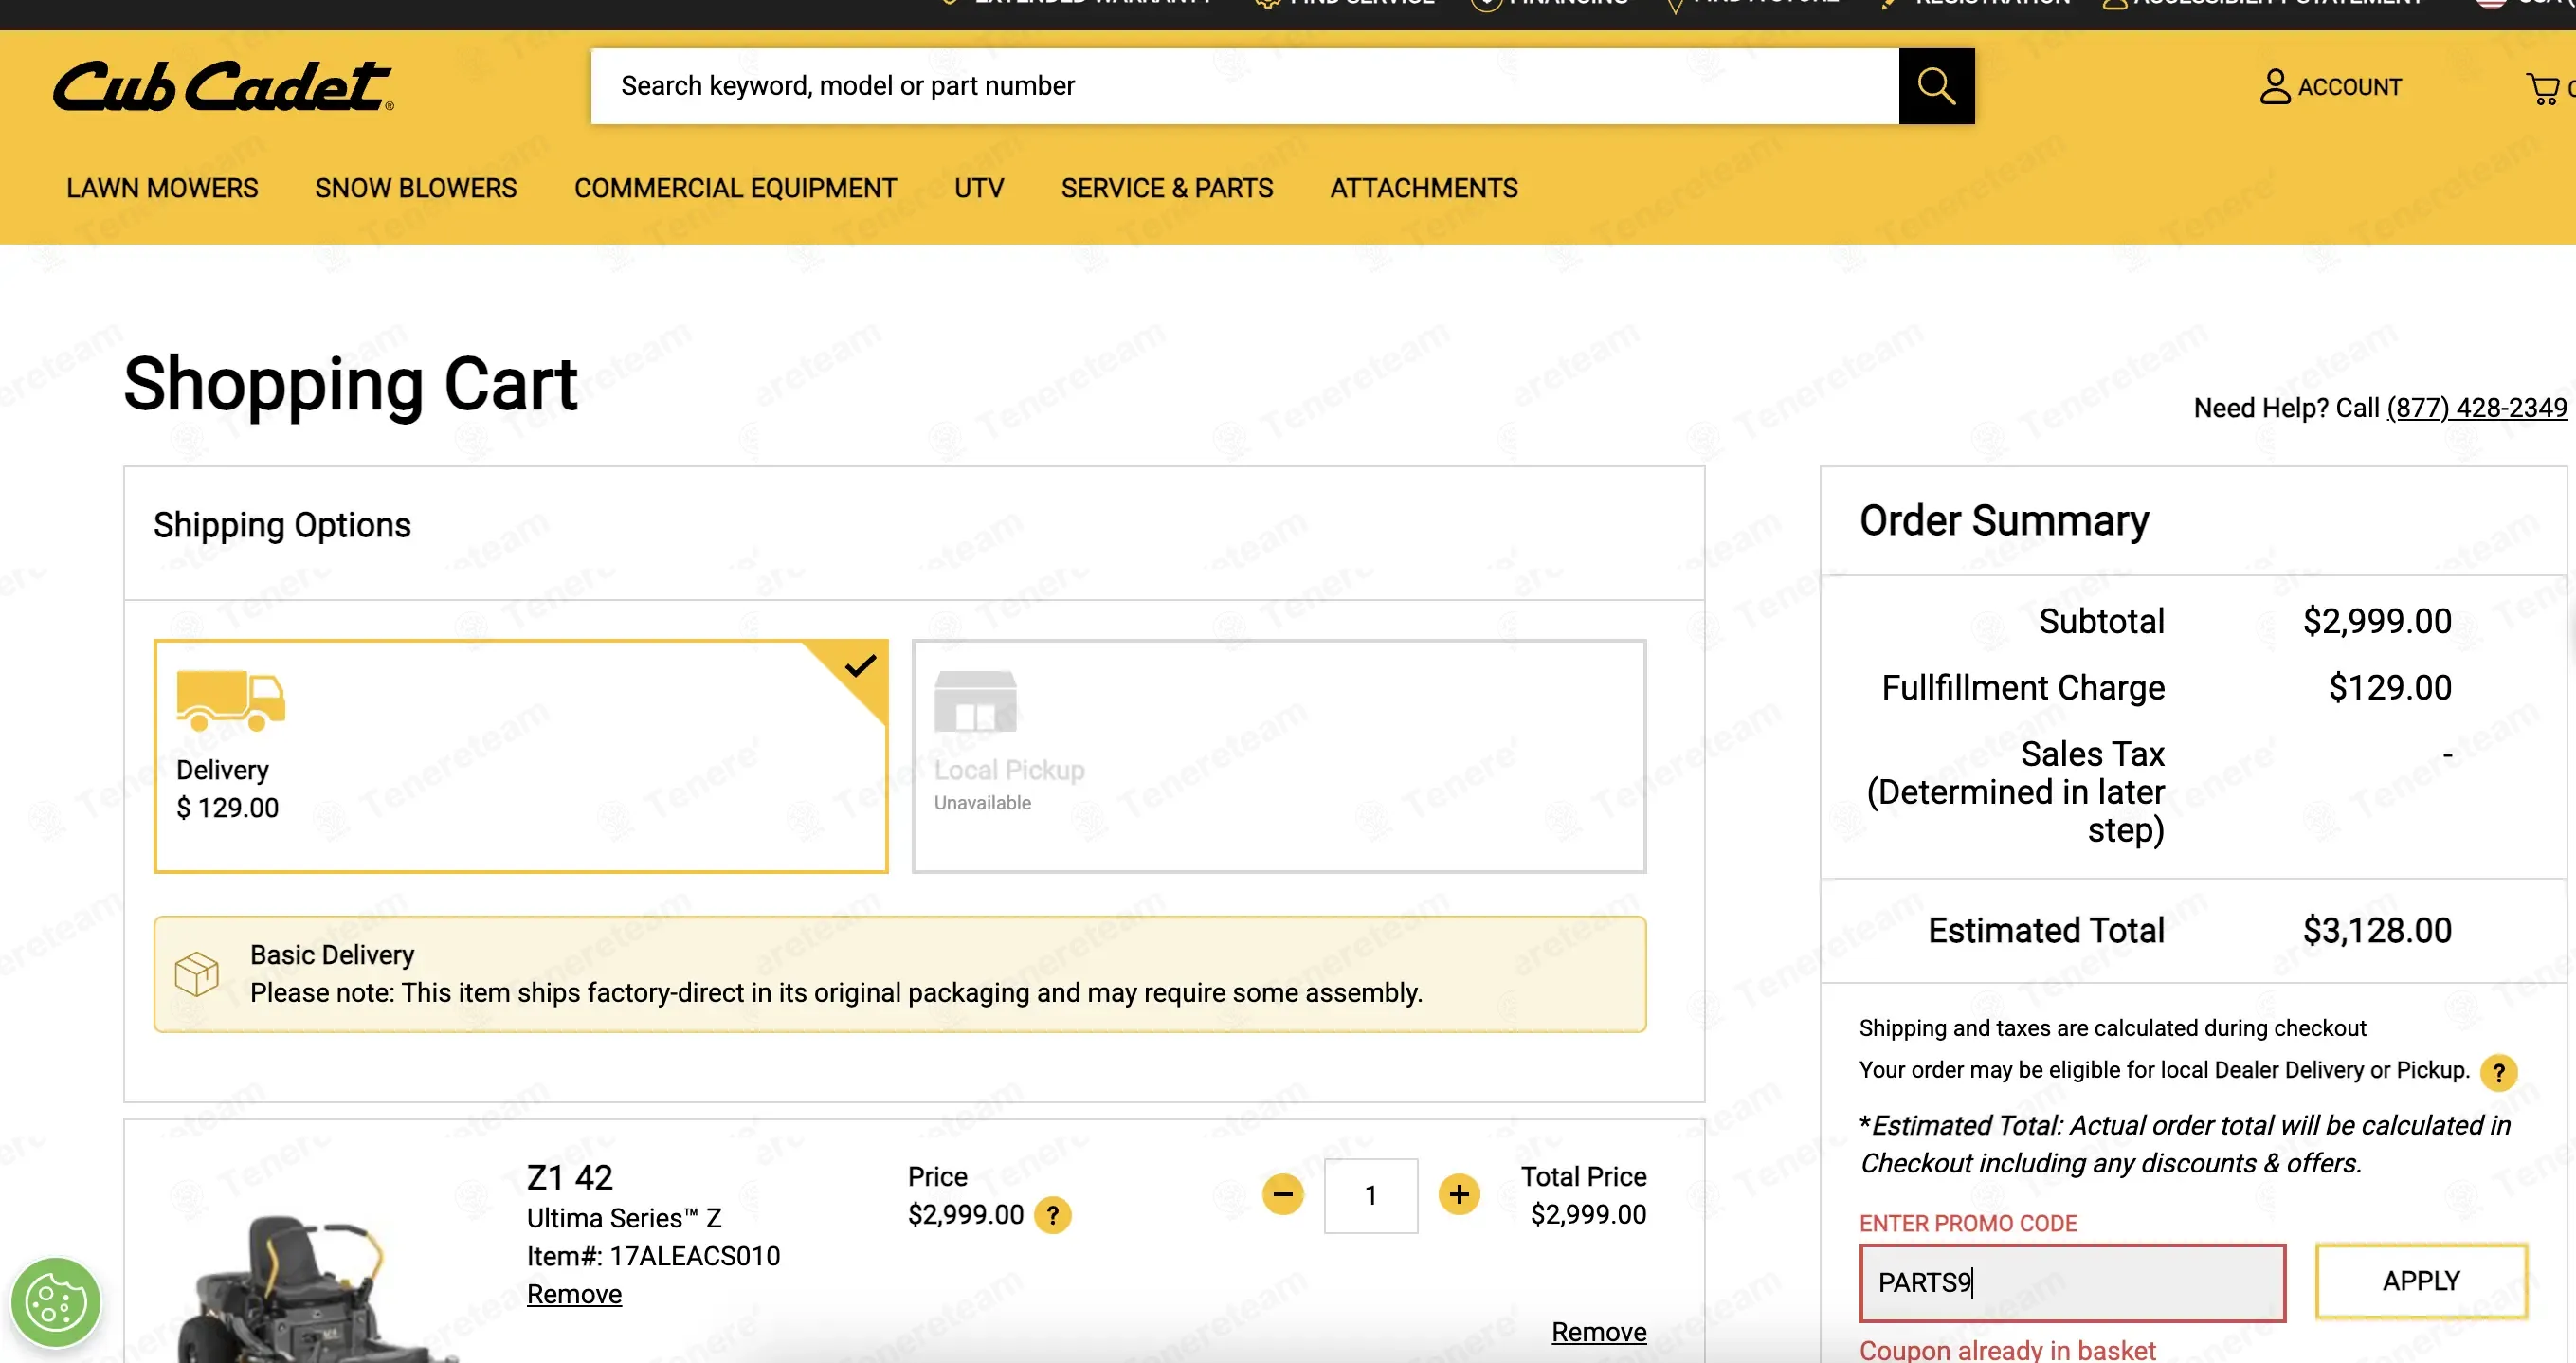The height and width of the screenshot is (1363, 2576).
Task: Click the Shopping Cart heading
Action: coord(350,385)
